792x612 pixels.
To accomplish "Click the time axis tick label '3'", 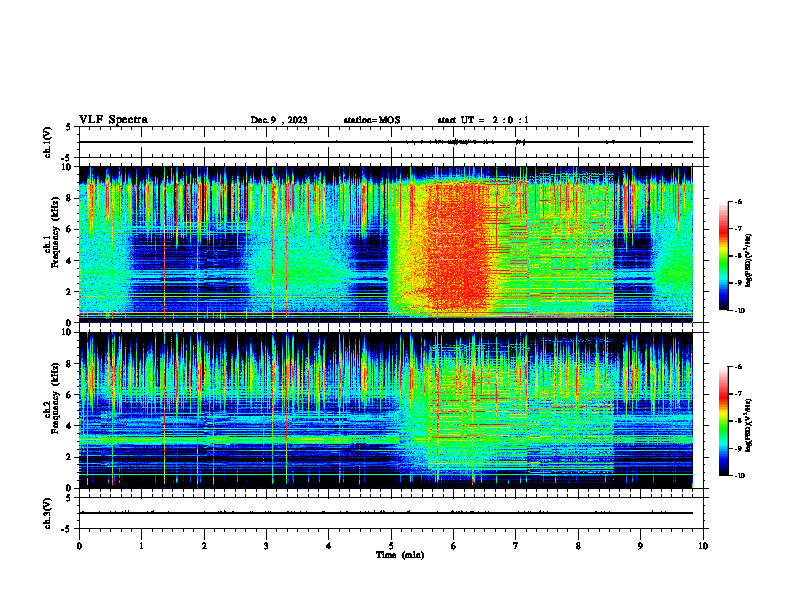I will tap(266, 546).
